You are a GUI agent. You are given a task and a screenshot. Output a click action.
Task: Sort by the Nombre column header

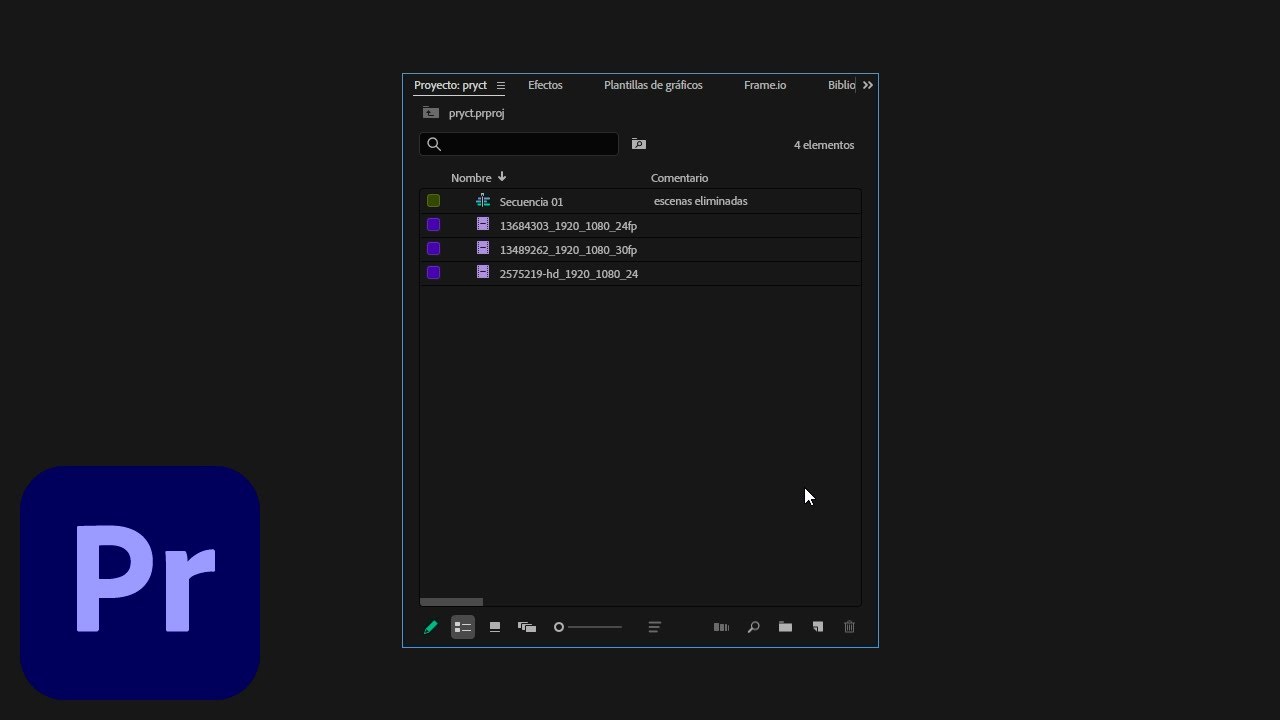click(x=471, y=178)
